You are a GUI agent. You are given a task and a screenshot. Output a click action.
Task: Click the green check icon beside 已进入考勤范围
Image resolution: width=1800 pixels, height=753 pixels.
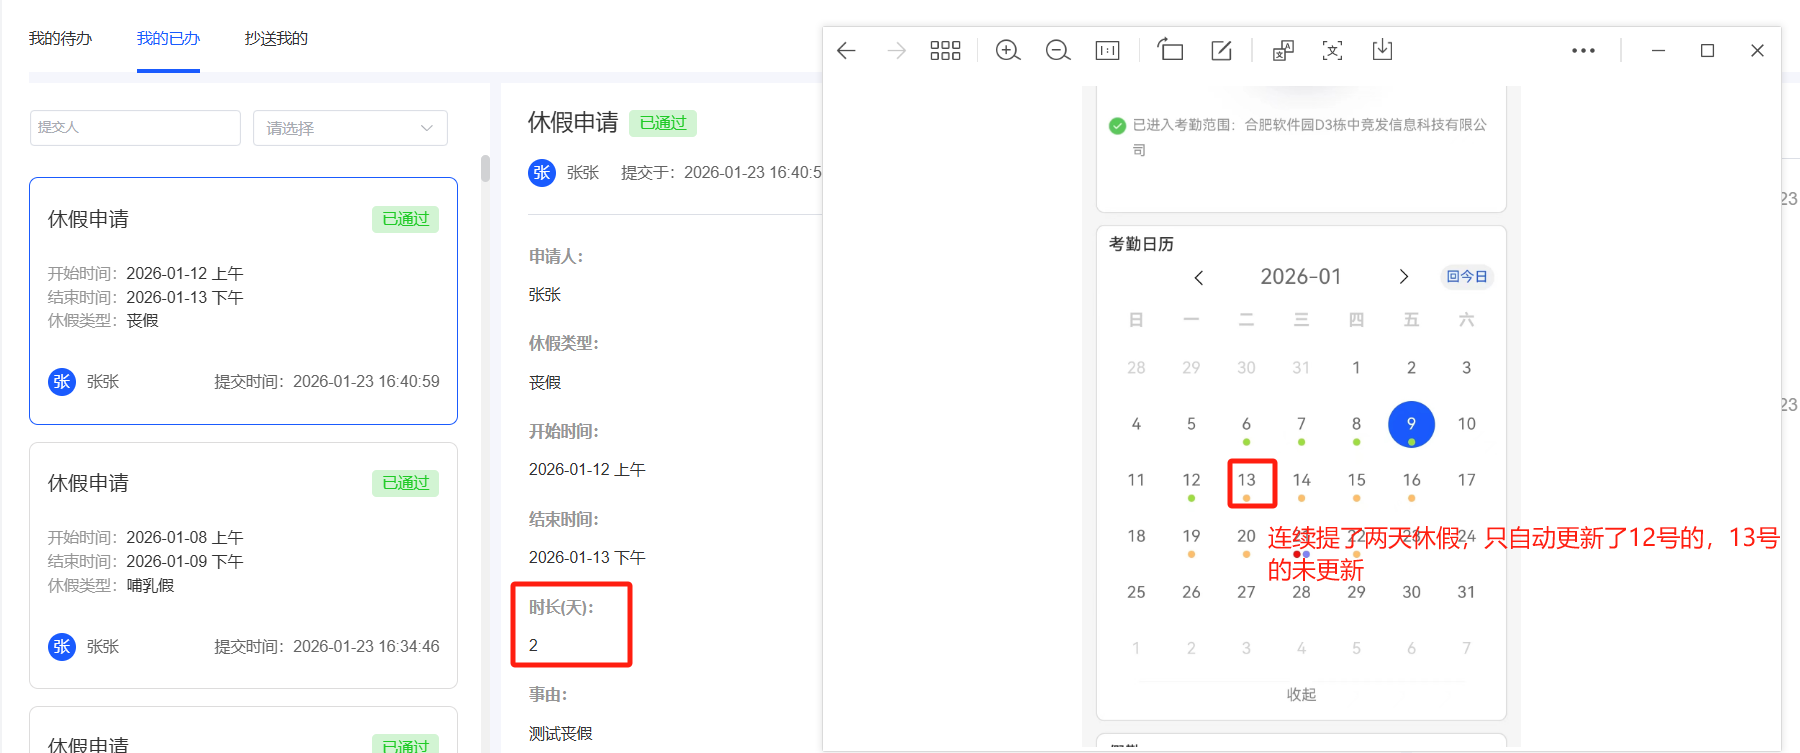1117,126
